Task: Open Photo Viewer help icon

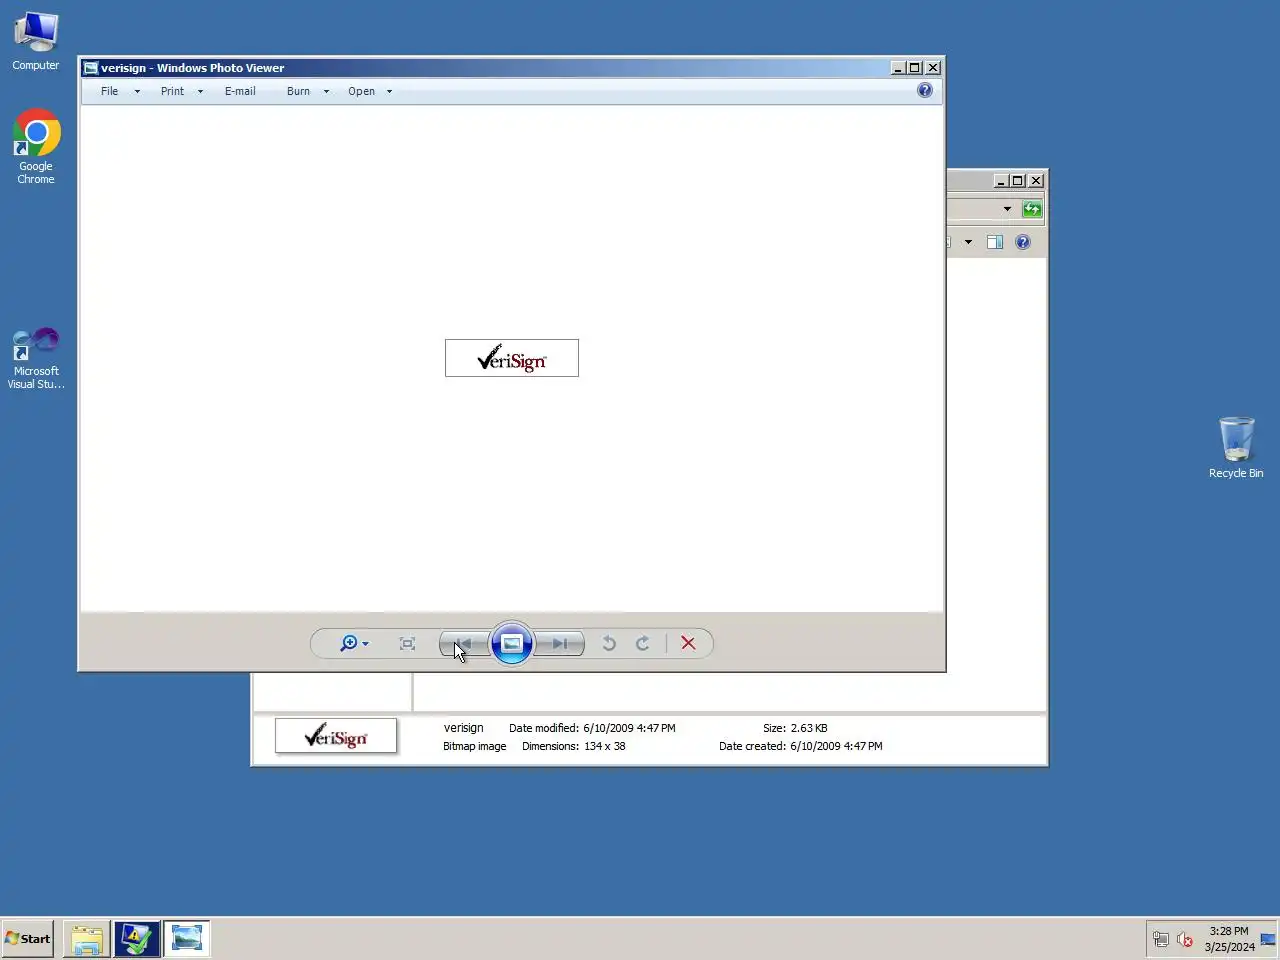Action: tap(925, 90)
